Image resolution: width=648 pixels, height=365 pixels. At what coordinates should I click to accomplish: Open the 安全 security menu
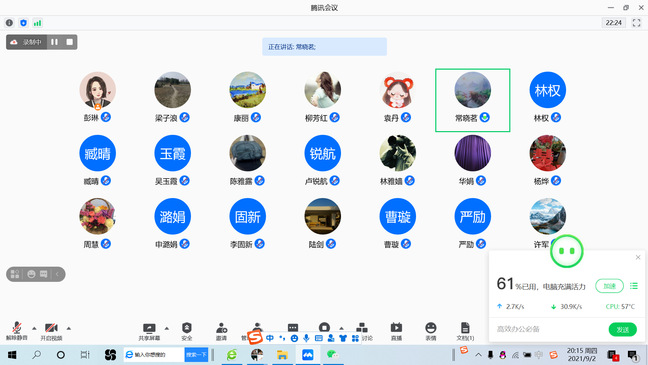pos(187,331)
